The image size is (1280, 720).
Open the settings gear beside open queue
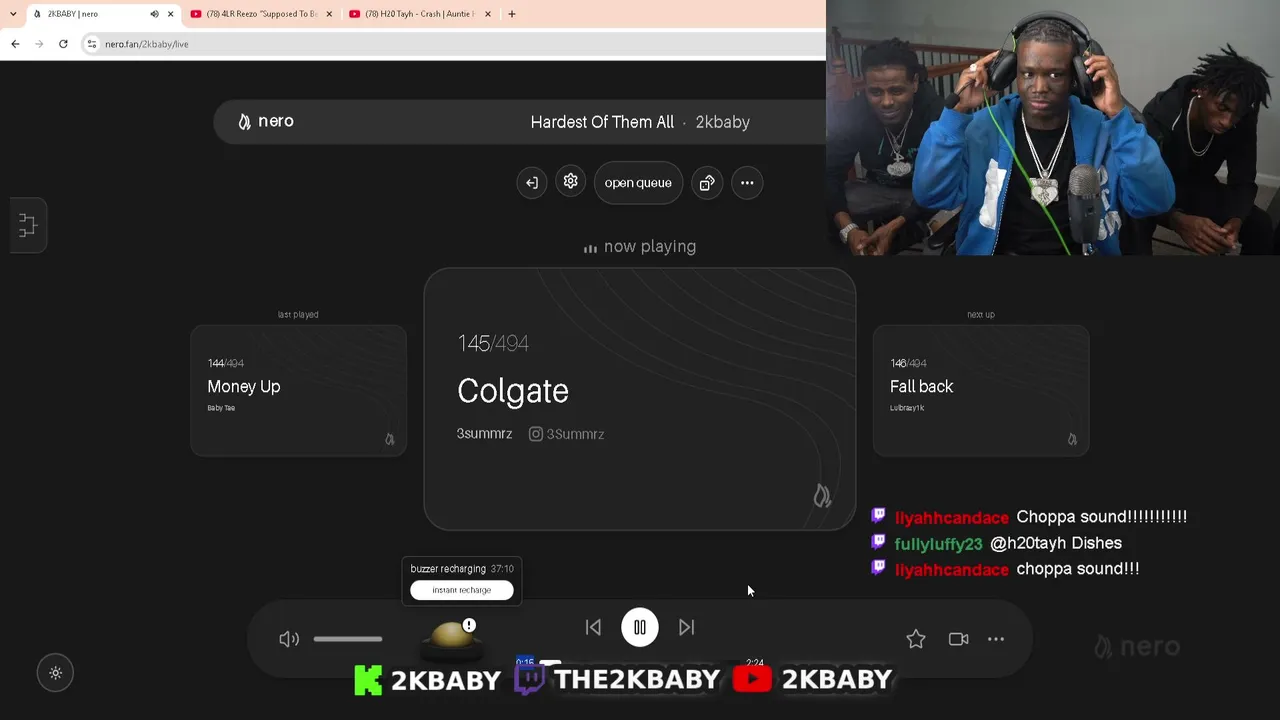[571, 182]
